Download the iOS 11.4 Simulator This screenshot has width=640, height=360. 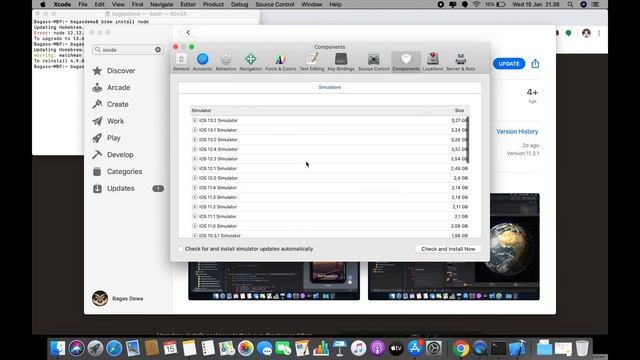coord(195,187)
